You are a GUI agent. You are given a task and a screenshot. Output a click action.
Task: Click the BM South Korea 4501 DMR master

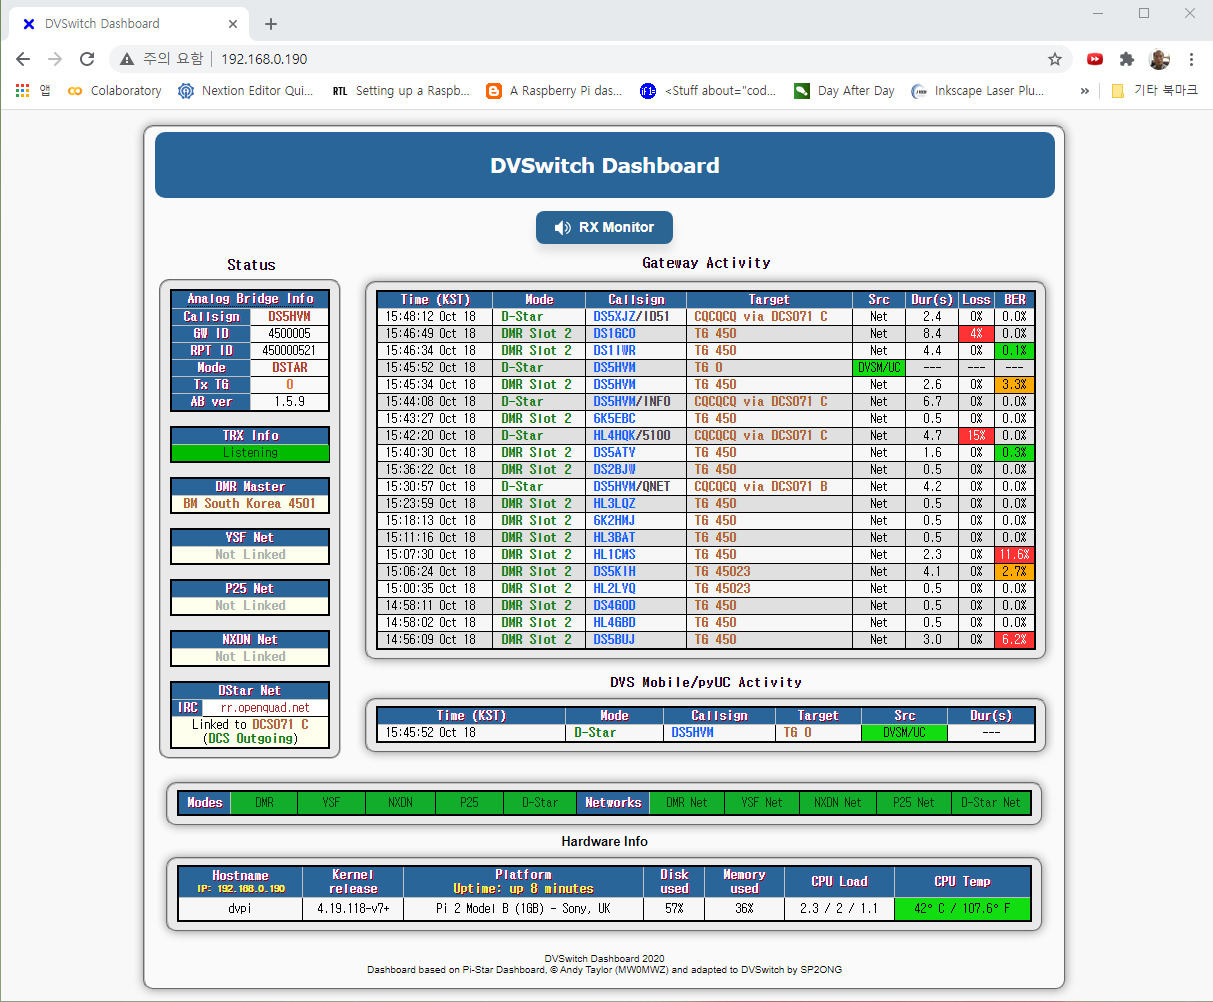pyautogui.click(x=250, y=504)
